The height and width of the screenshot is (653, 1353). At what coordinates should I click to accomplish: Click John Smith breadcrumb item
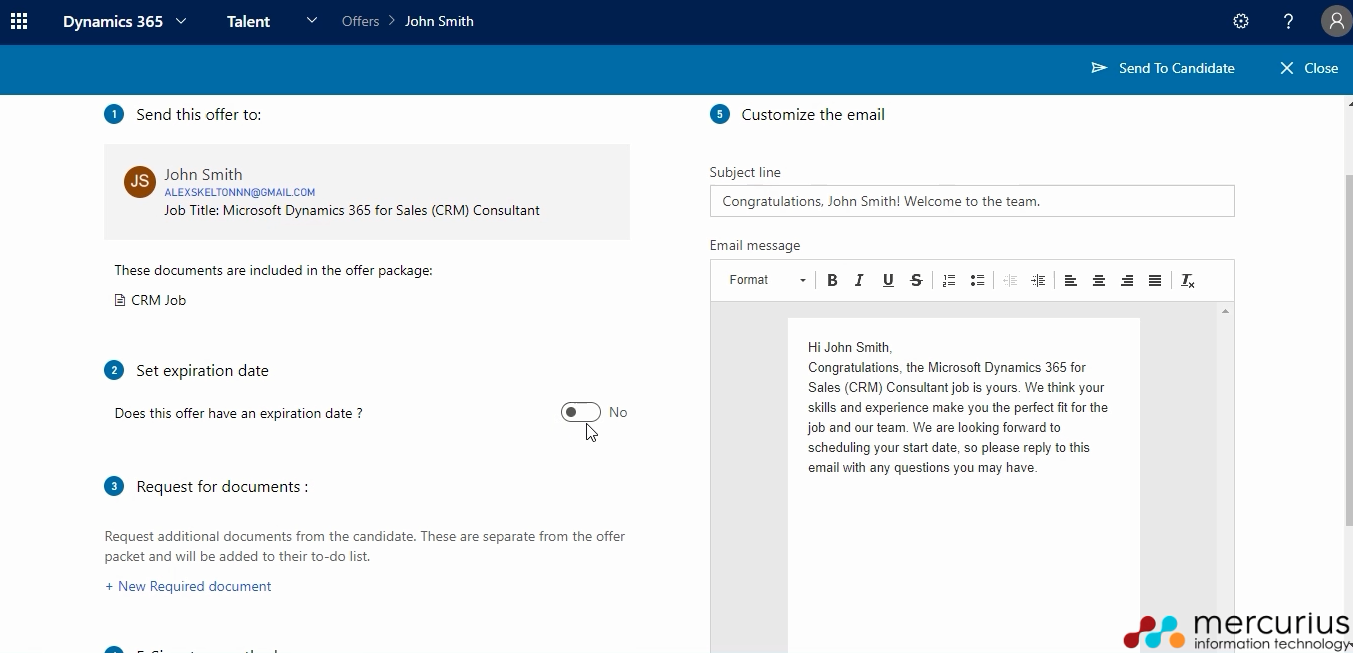[439, 21]
